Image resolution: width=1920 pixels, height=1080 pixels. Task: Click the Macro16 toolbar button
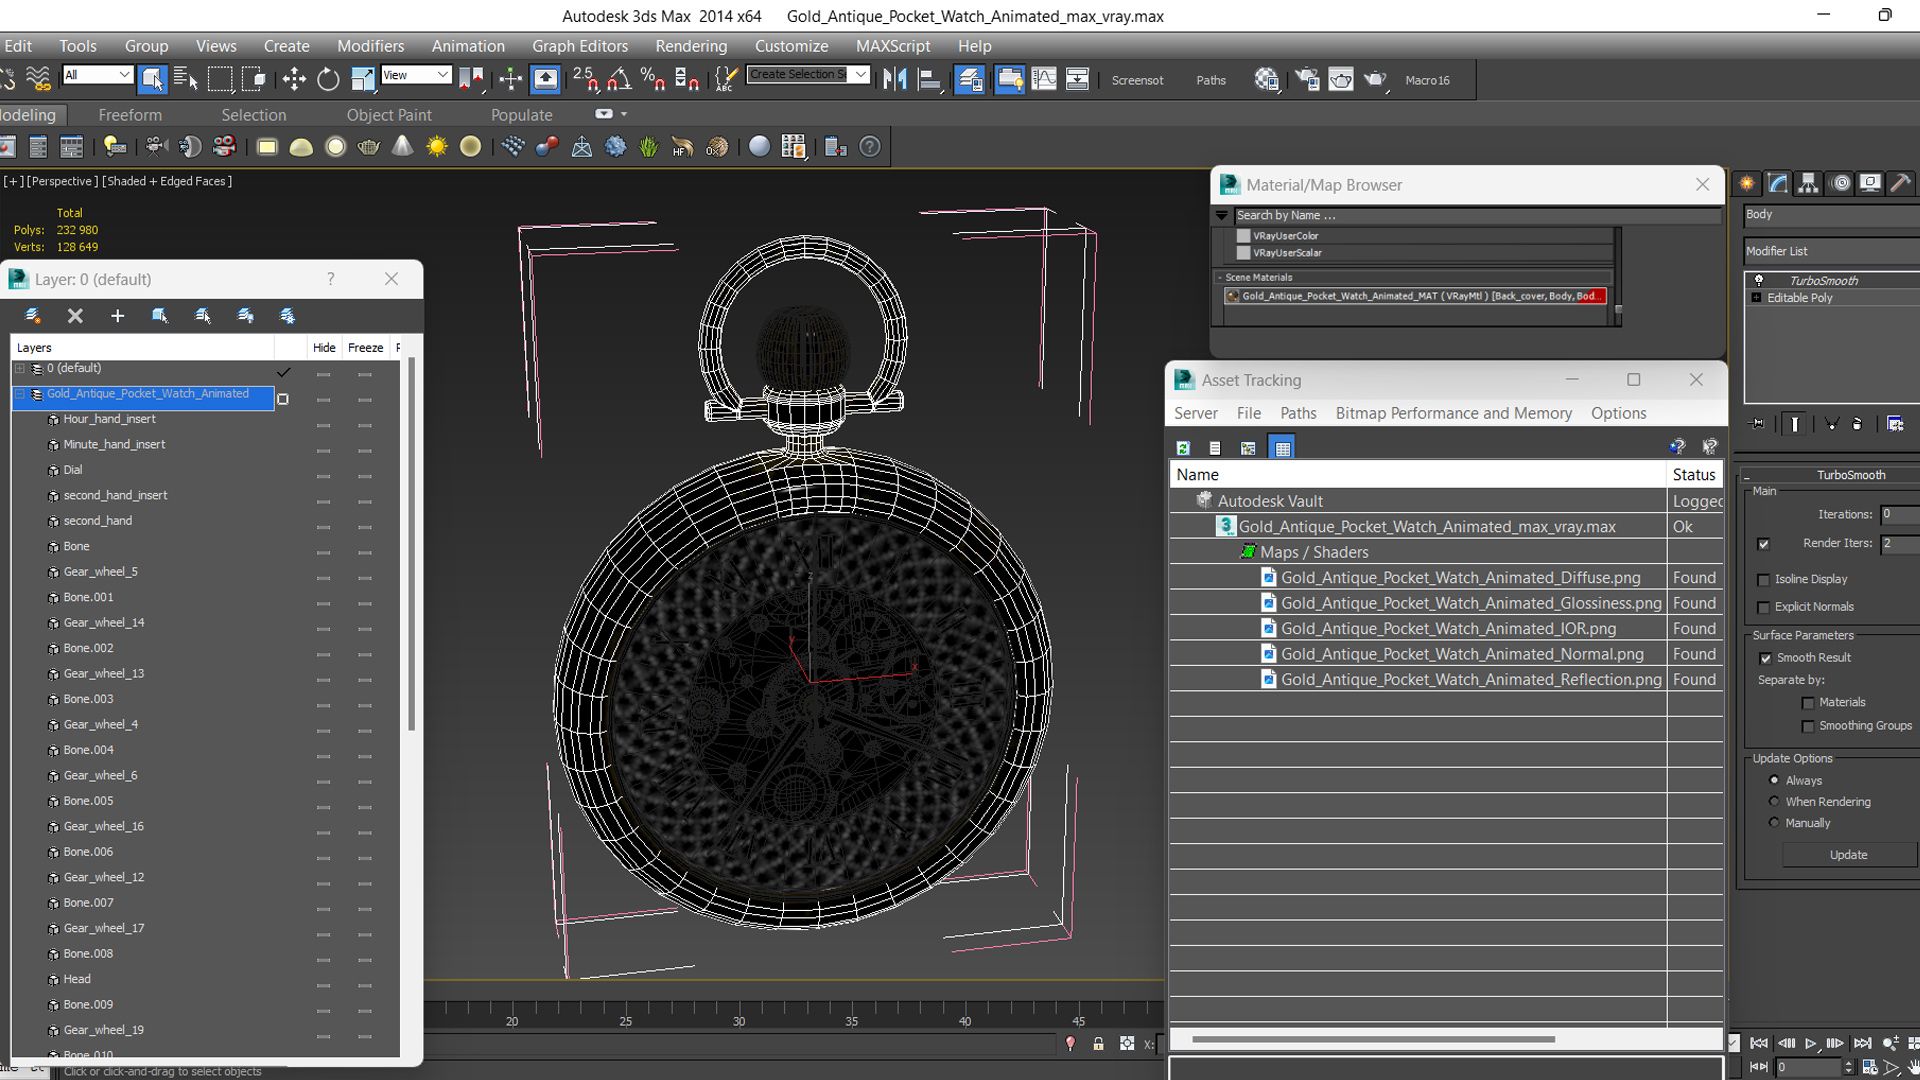click(x=1427, y=80)
